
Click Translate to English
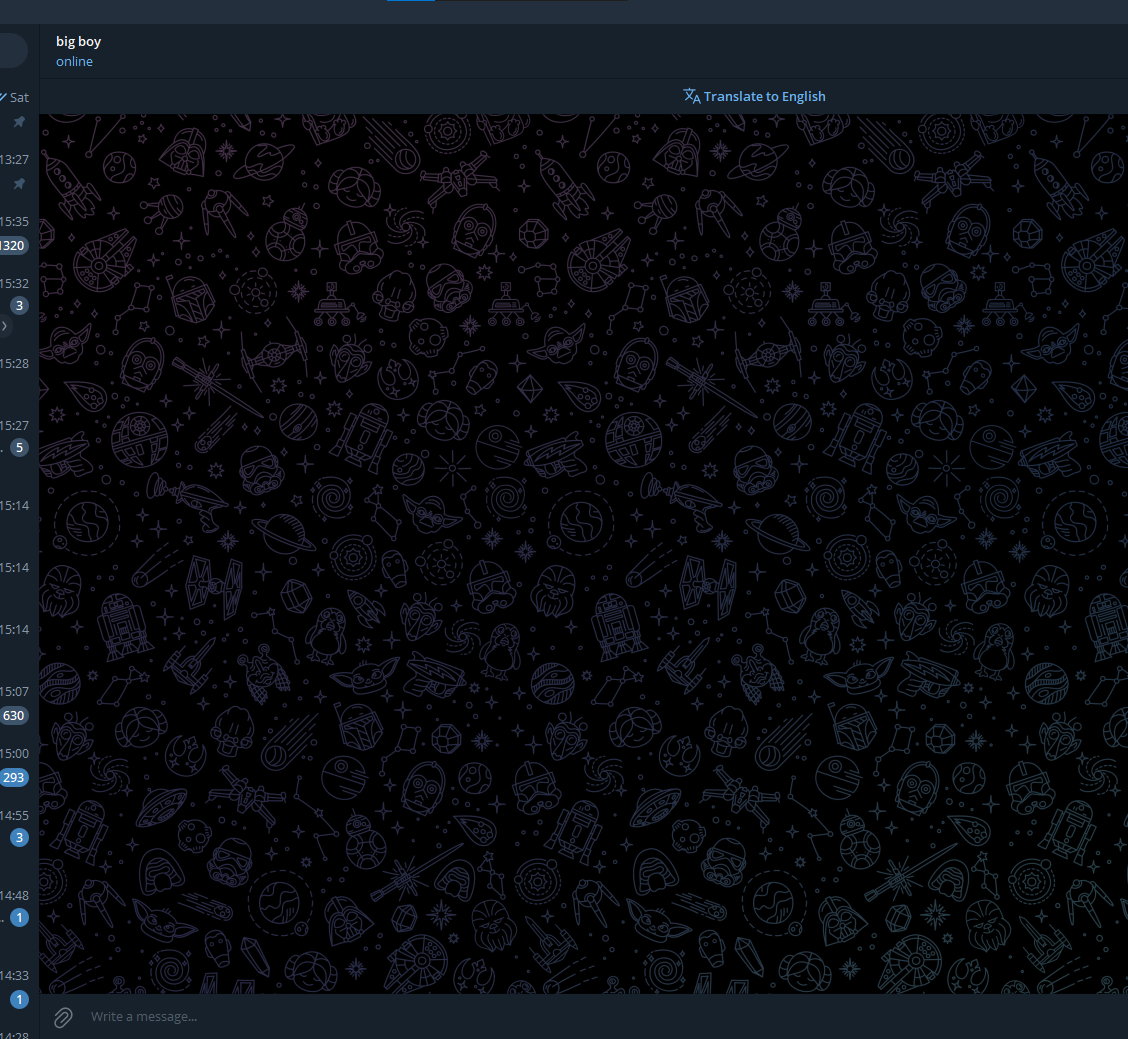764,96
